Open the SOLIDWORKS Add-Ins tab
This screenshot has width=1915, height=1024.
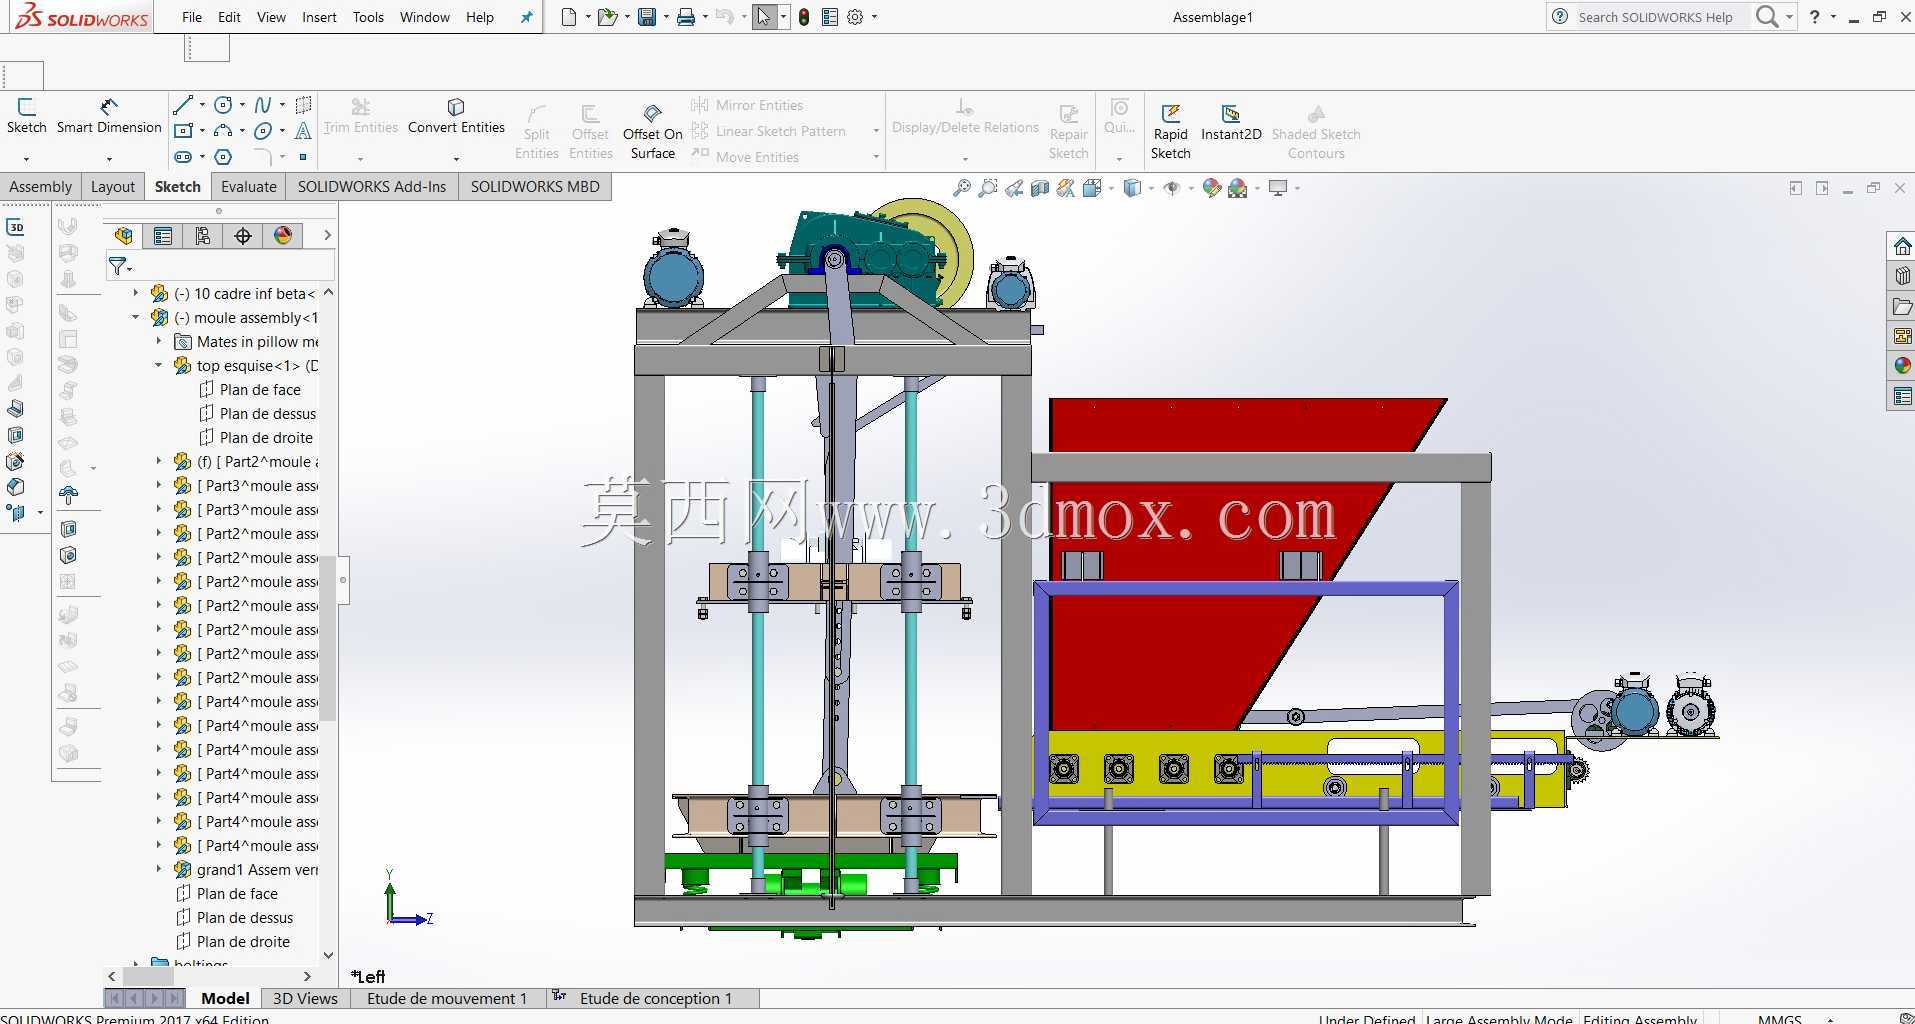(x=372, y=187)
